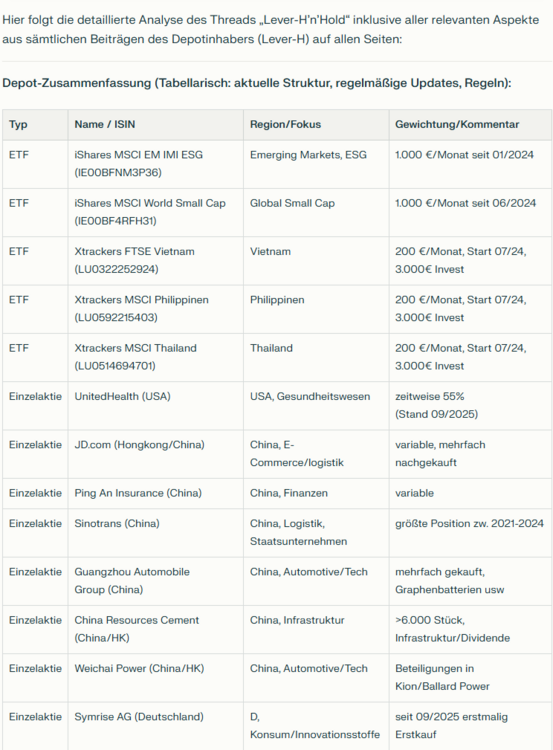Click the 'Vietnam' region cell
Image resolution: width=553 pixels, height=750 pixels.
316,261
